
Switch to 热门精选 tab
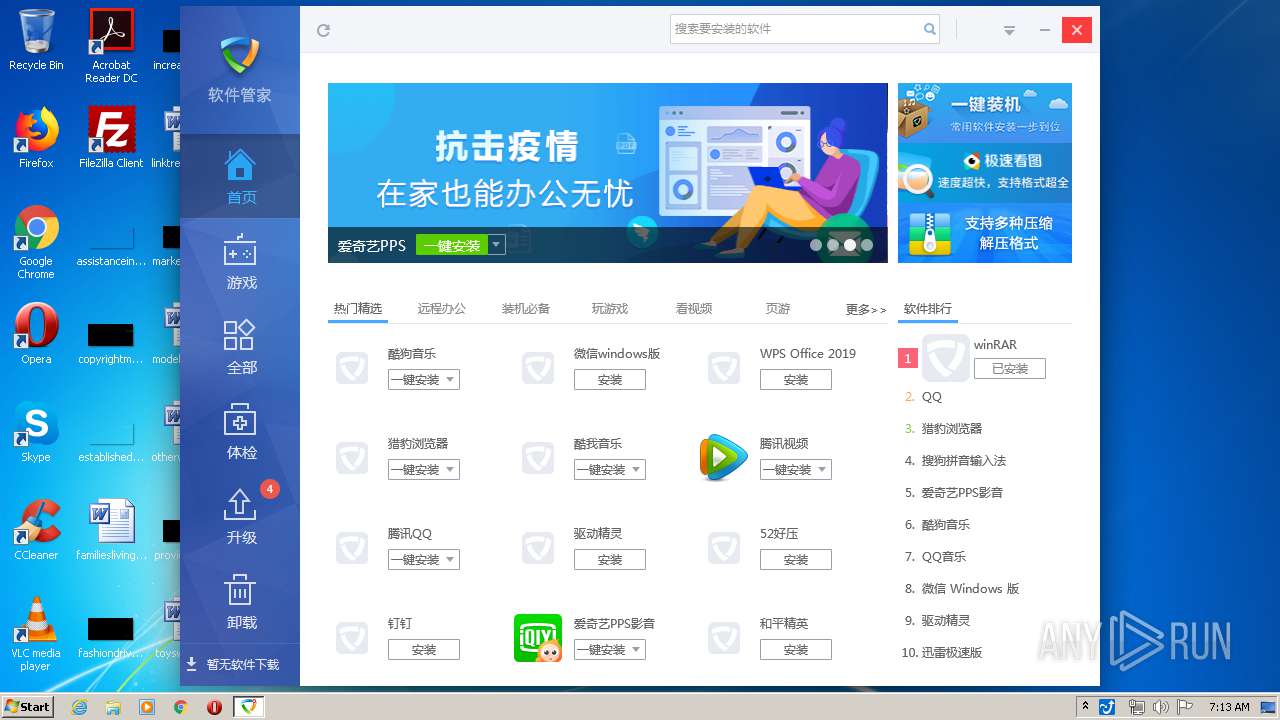coord(358,309)
